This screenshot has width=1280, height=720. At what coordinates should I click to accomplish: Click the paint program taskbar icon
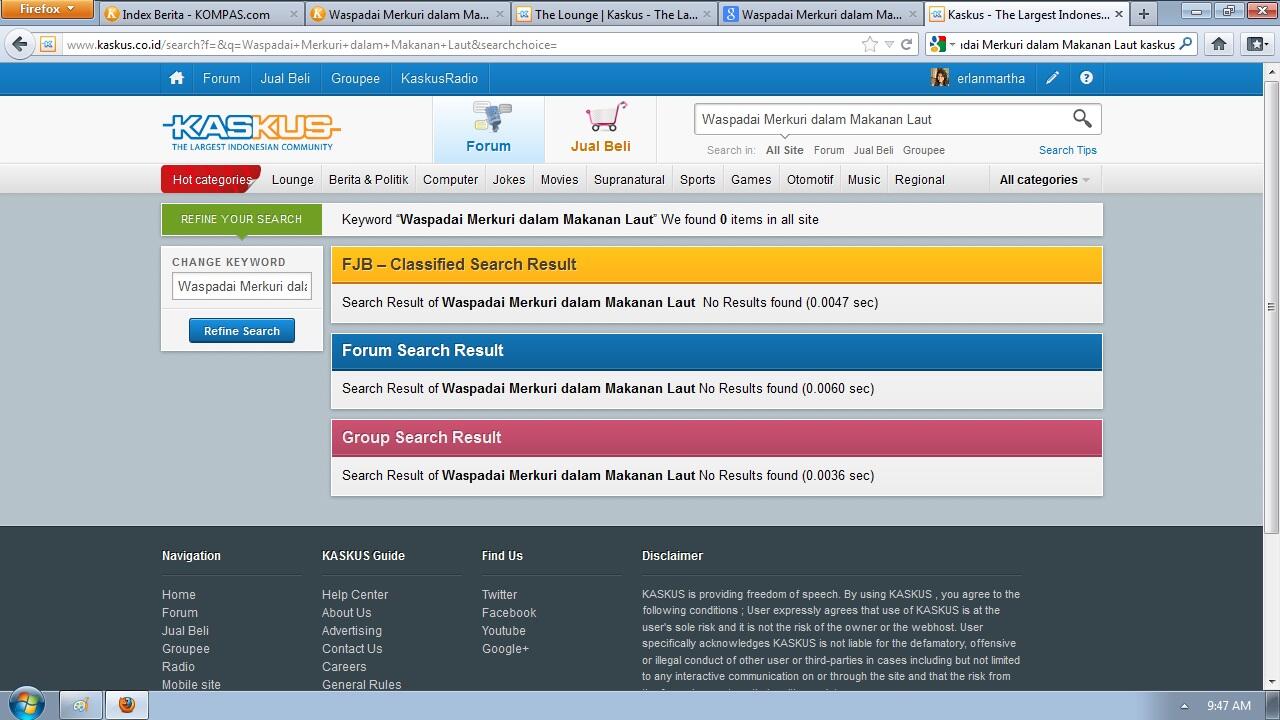pyautogui.click(x=80, y=705)
